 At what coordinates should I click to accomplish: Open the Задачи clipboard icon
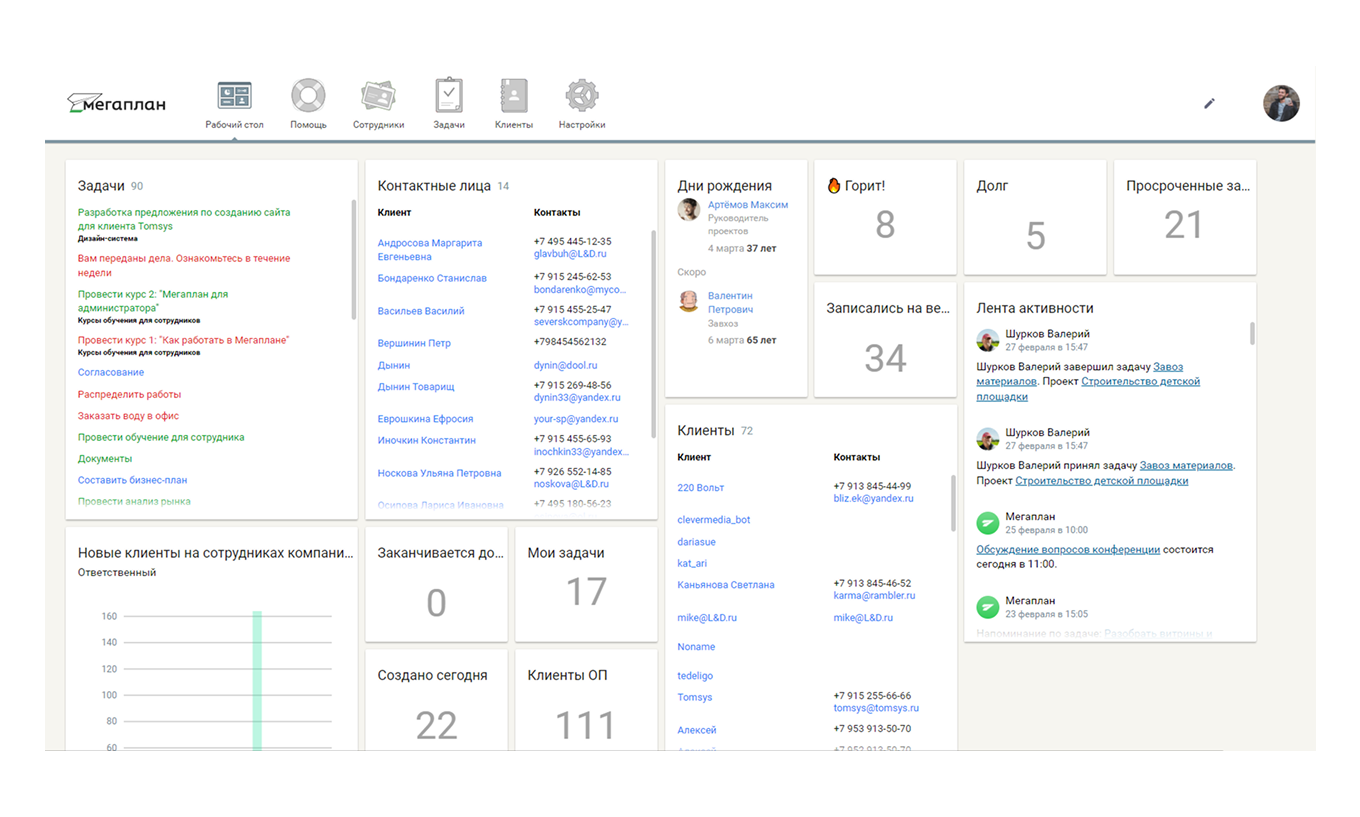coord(449,97)
